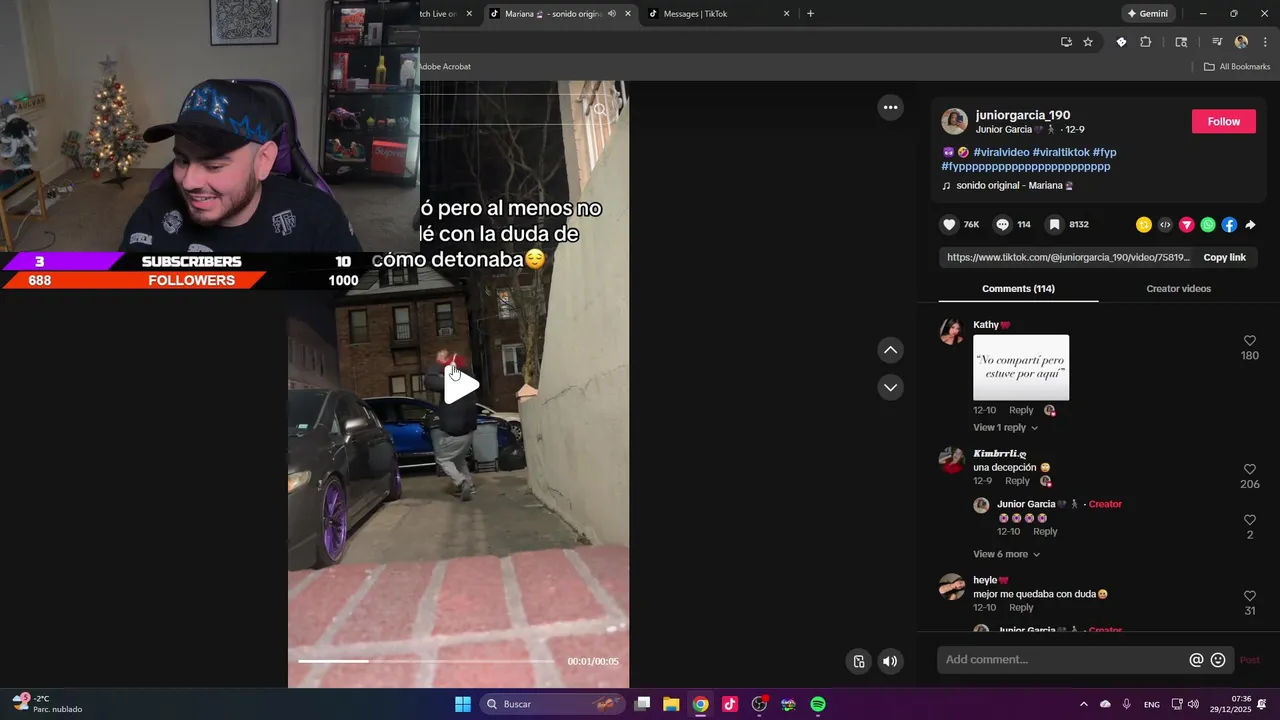Open the #viraltiktok hashtag
The image size is (1280, 720).
[1061, 152]
